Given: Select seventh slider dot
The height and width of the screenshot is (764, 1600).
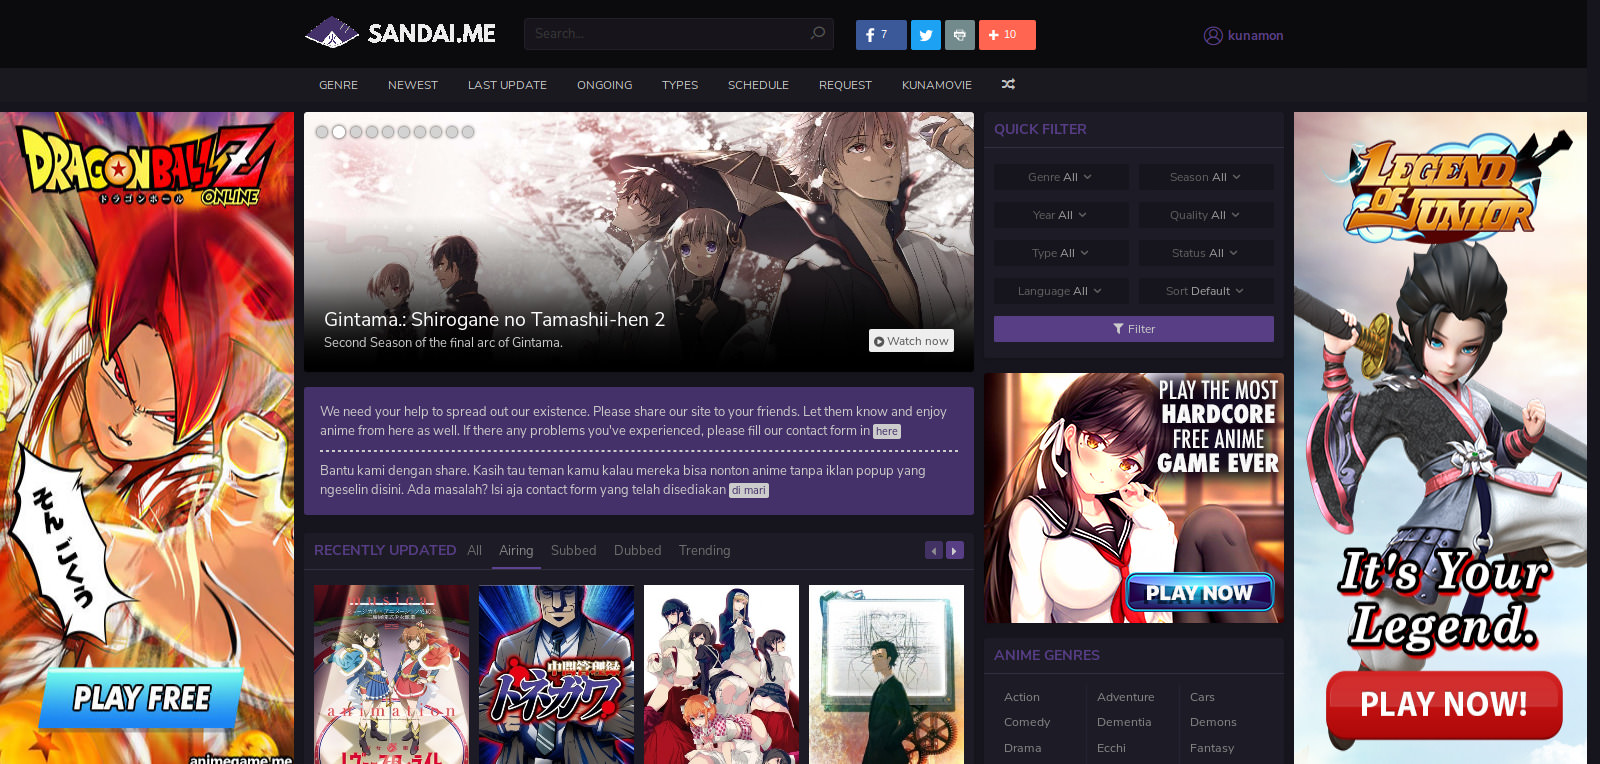Looking at the screenshot, I should coord(420,132).
